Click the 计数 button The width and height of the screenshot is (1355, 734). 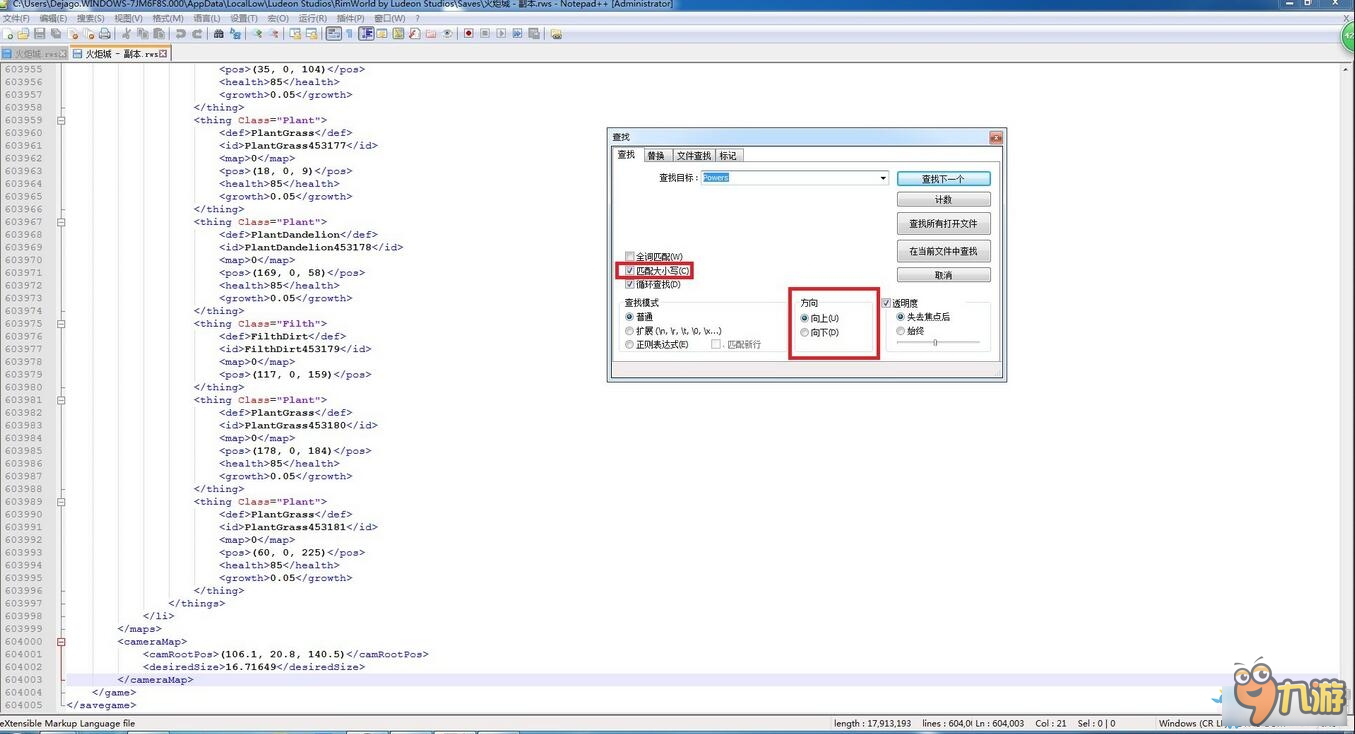tap(943, 200)
